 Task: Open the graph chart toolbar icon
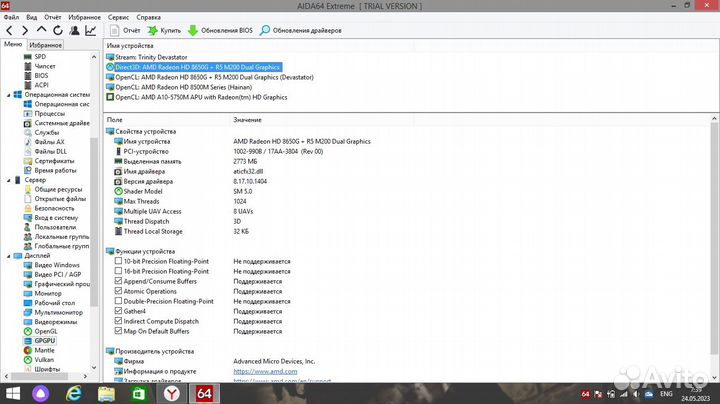tap(90, 31)
